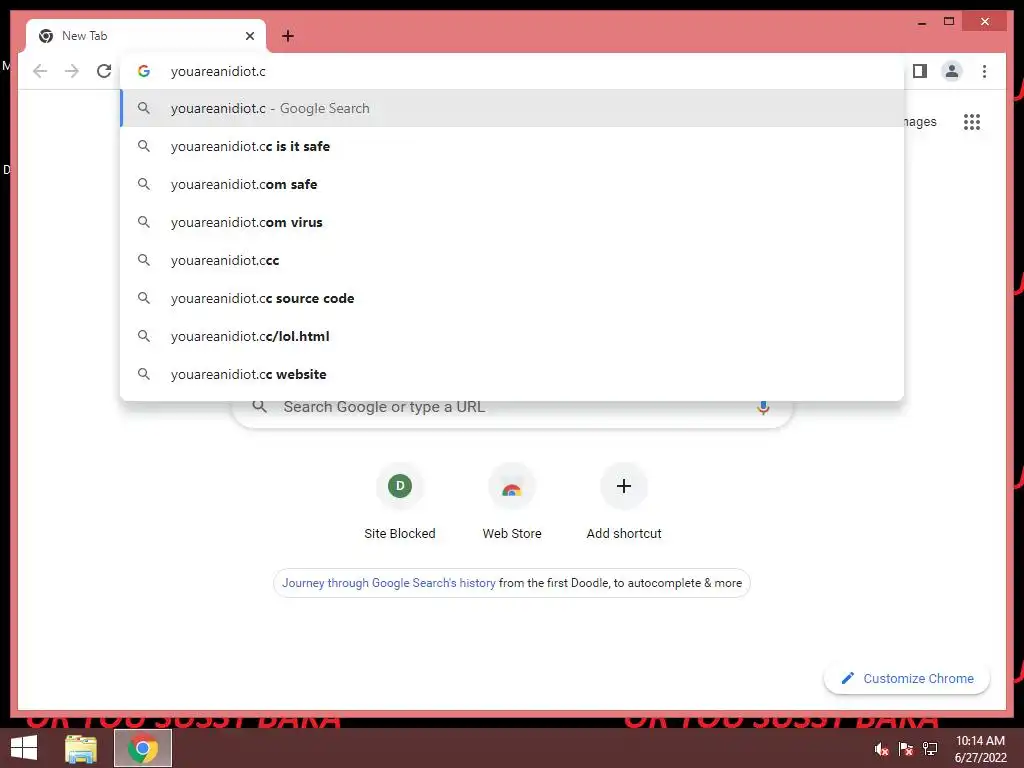Open the Web Store shortcut
The width and height of the screenshot is (1024, 768).
[512, 501]
